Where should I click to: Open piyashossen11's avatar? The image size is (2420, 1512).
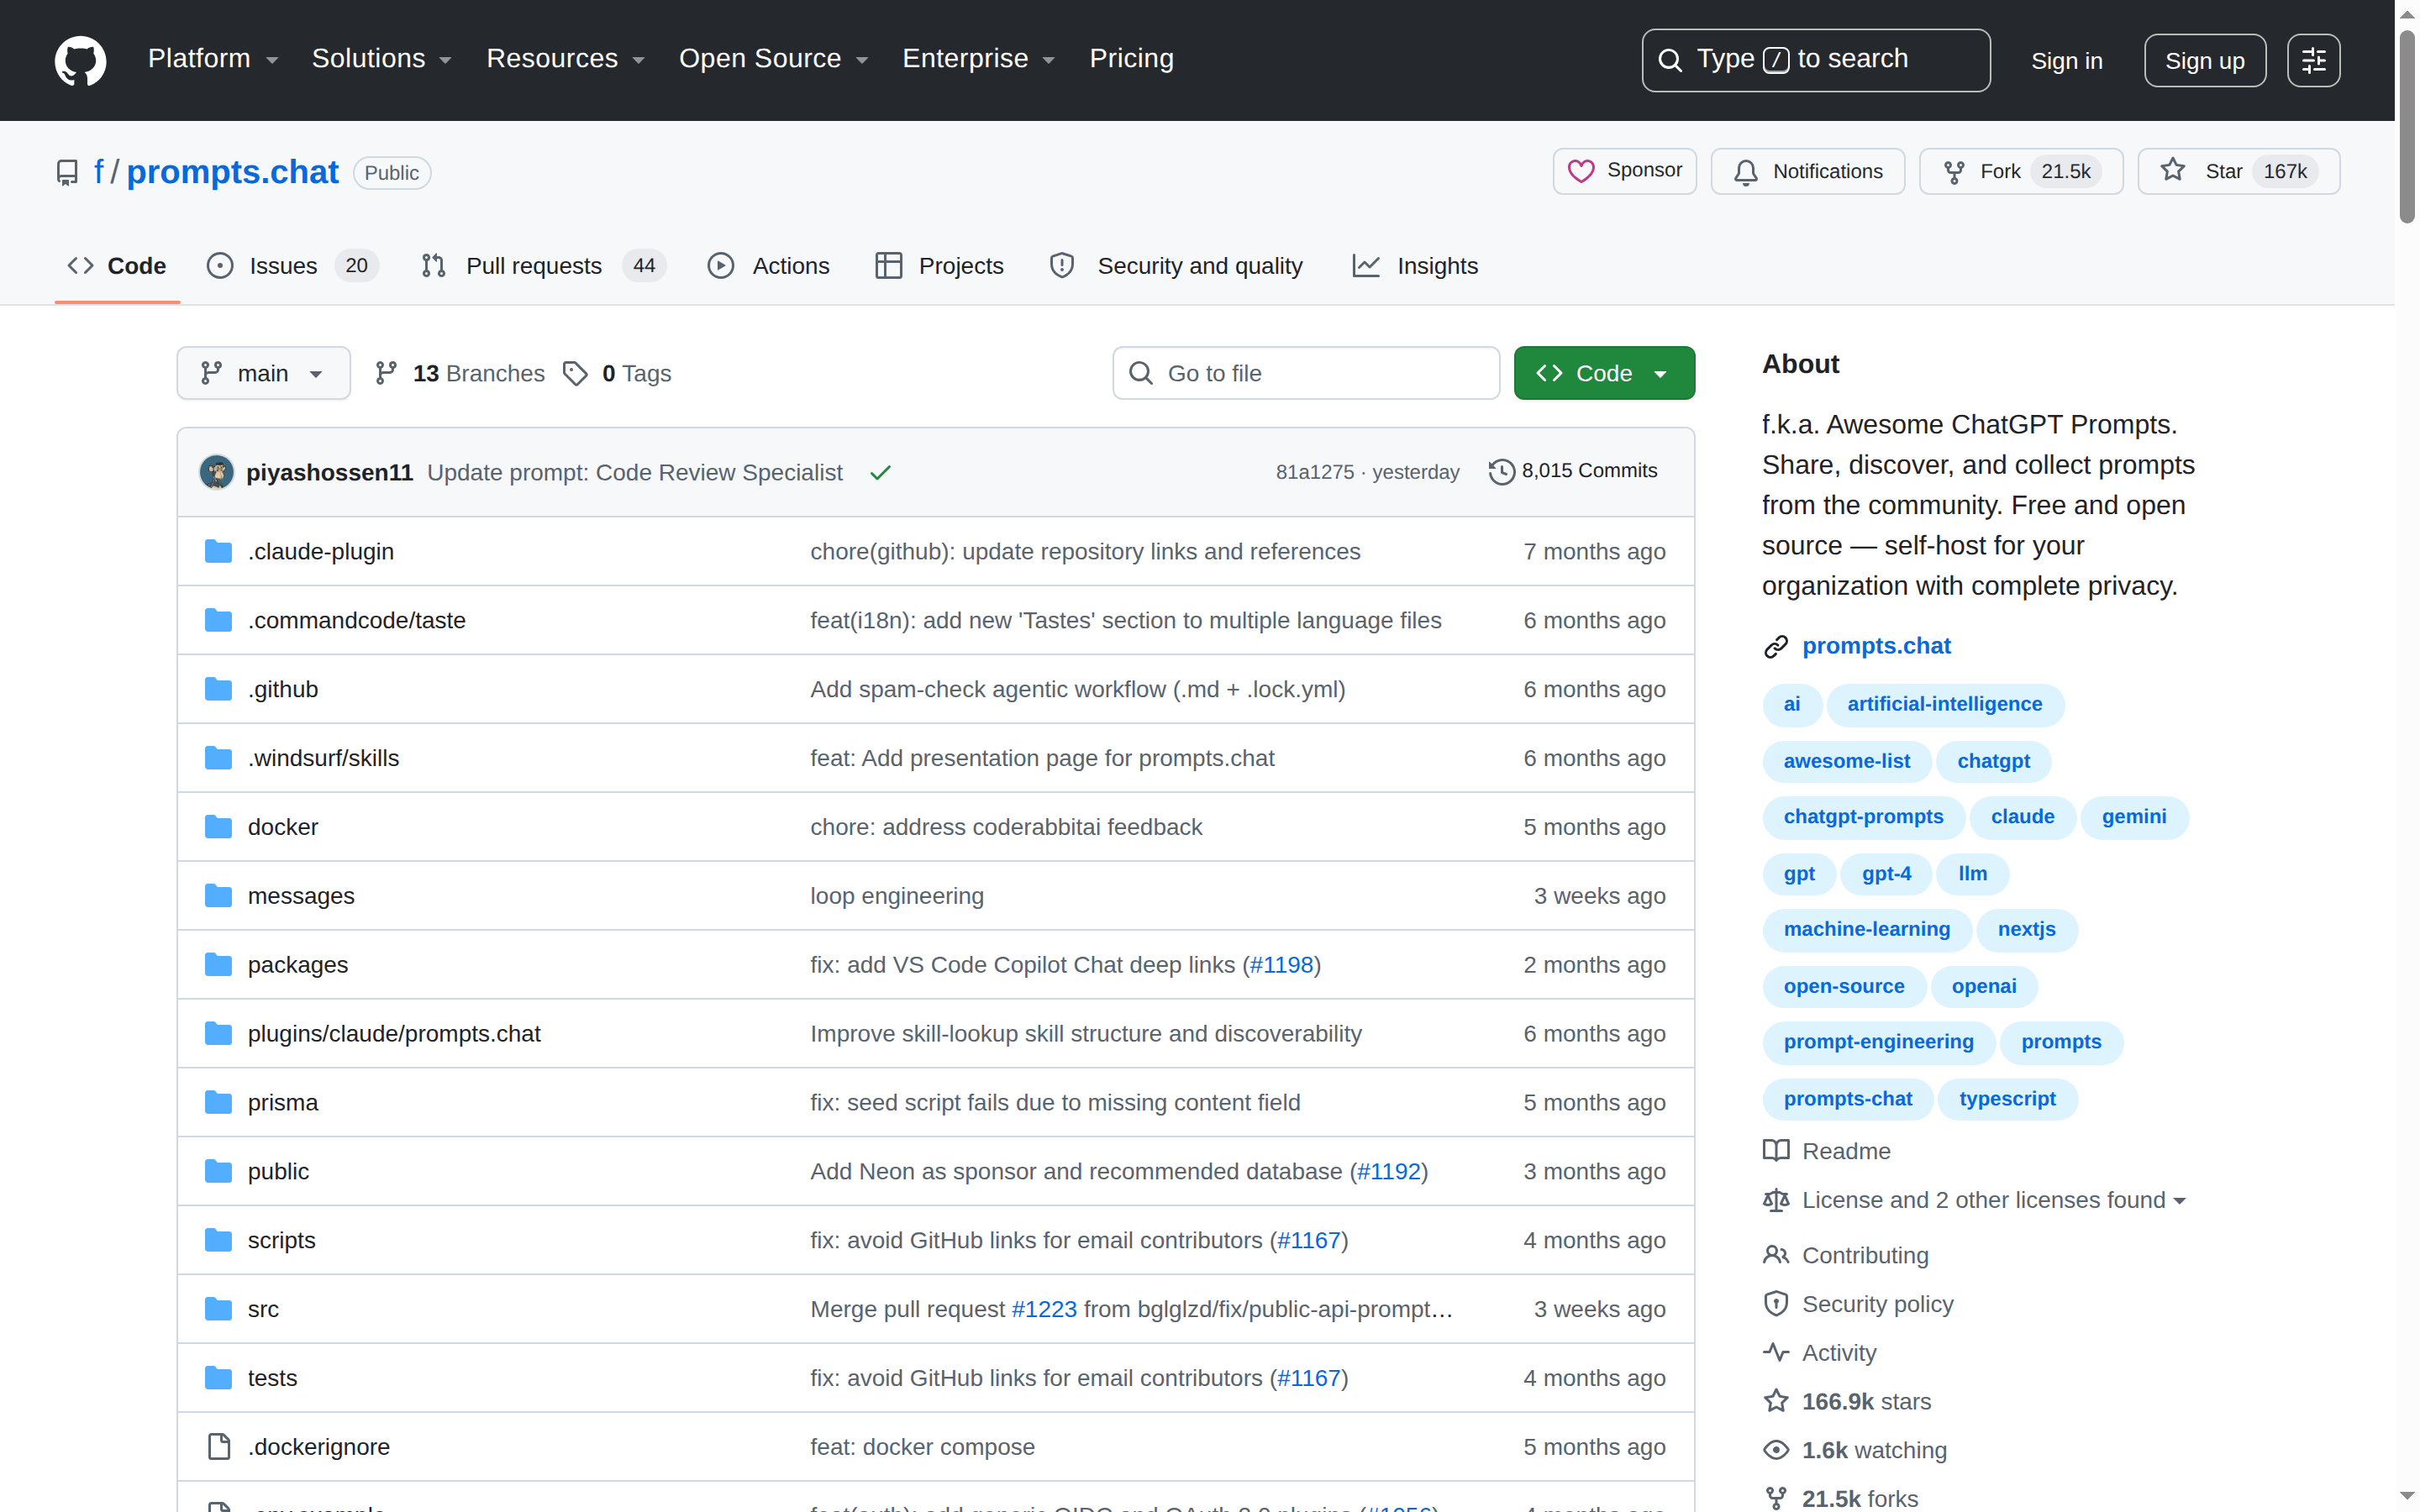(x=217, y=472)
